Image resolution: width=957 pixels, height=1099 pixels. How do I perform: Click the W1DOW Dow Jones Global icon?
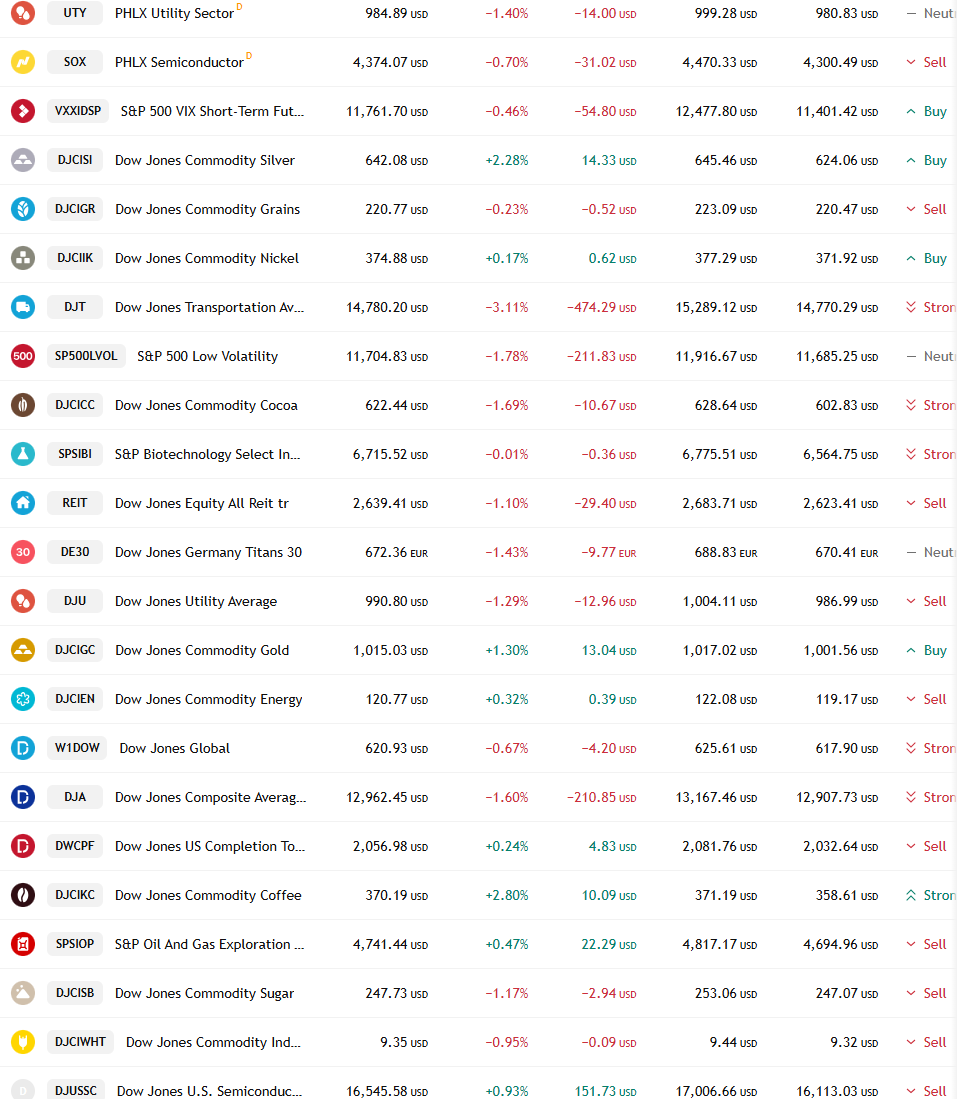click(x=23, y=748)
